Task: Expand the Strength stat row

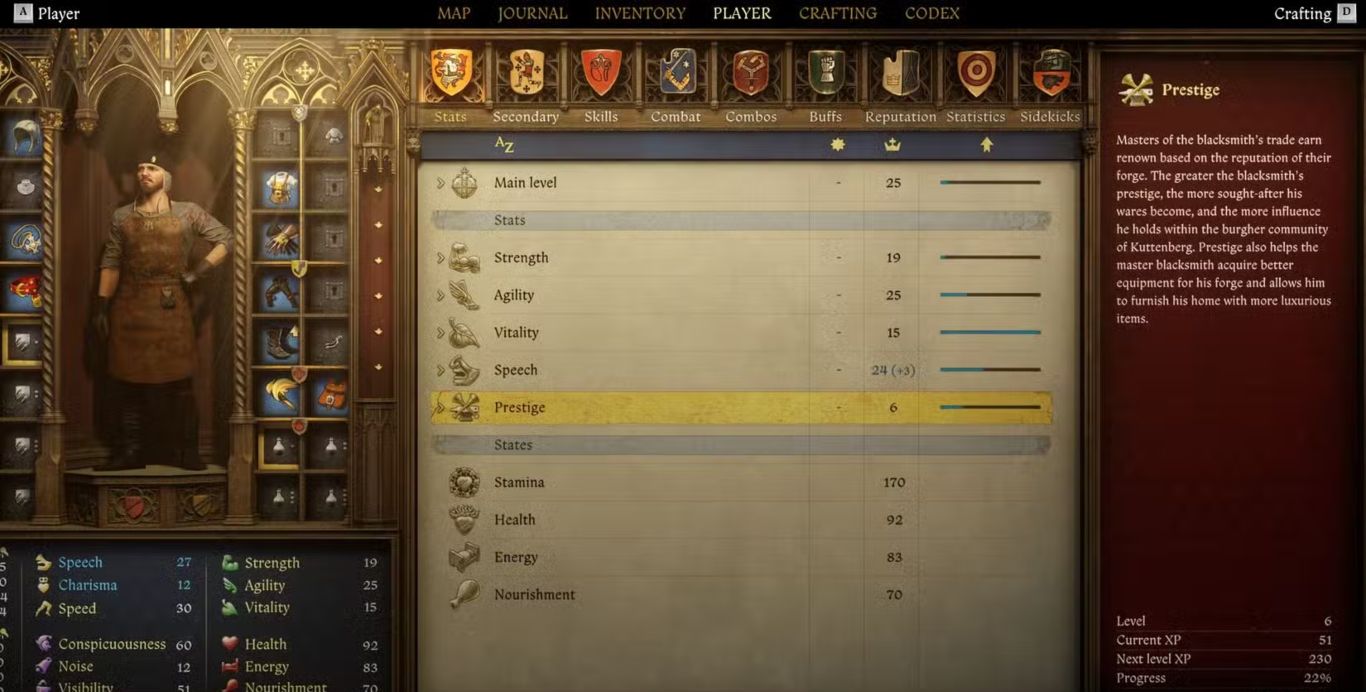Action: coord(440,258)
